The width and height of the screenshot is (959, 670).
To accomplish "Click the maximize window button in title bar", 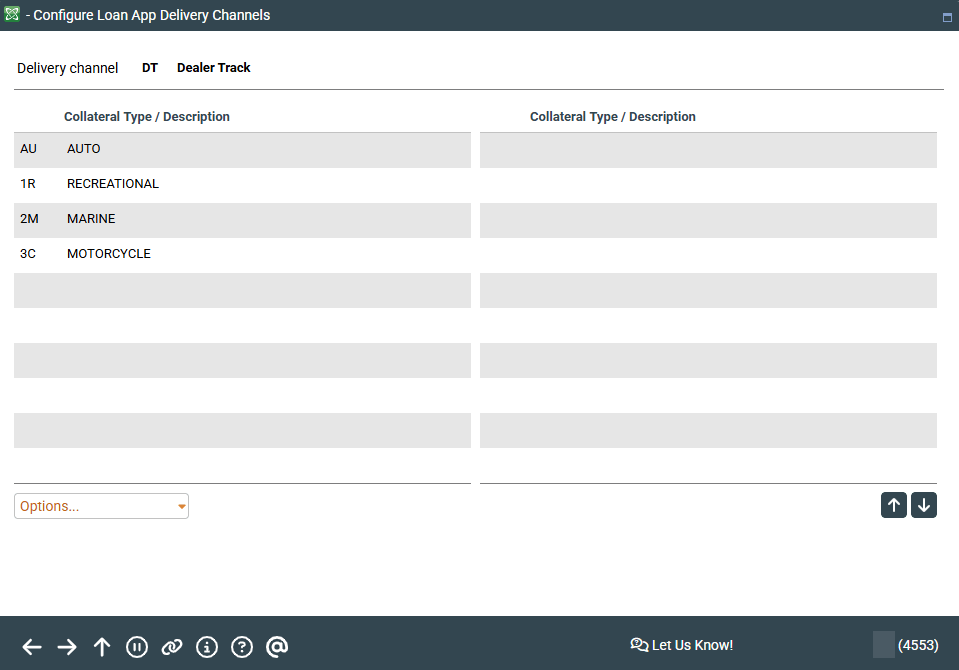I will (x=946, y=17).
